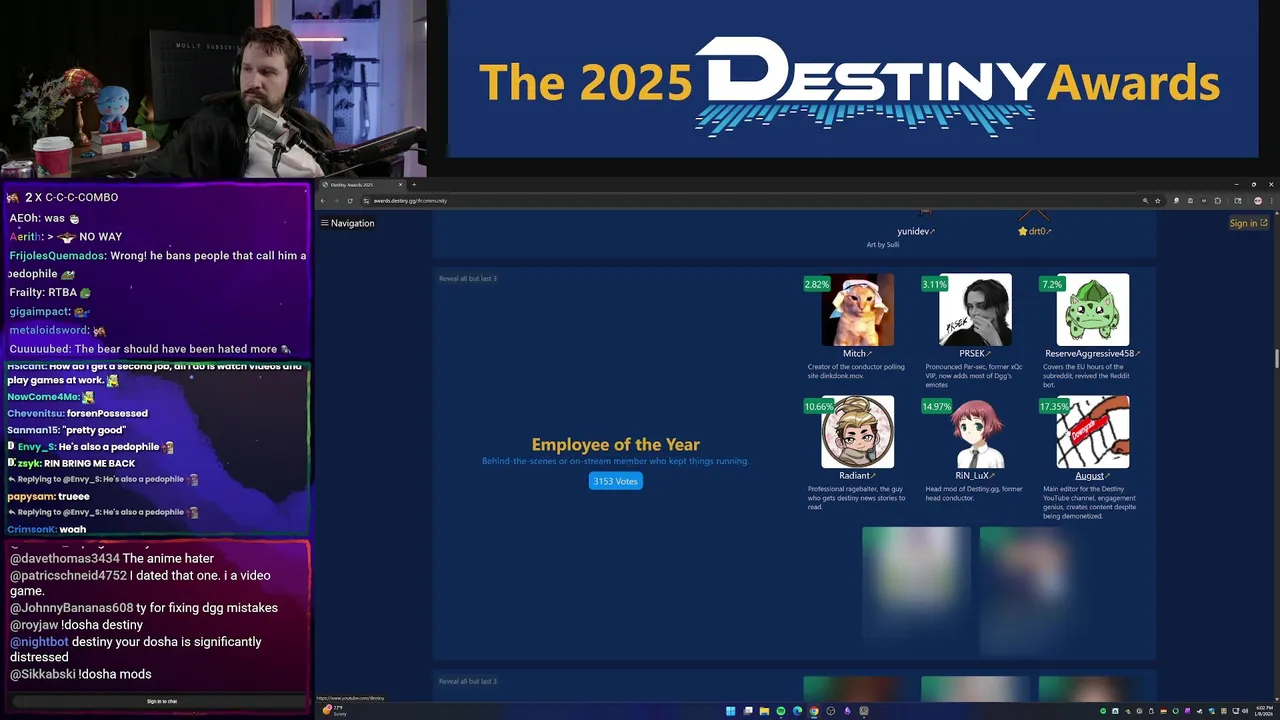
Task: Select ReserveAggressive458's Bulbasaur avatar
Action: [x=1092, y=310]
